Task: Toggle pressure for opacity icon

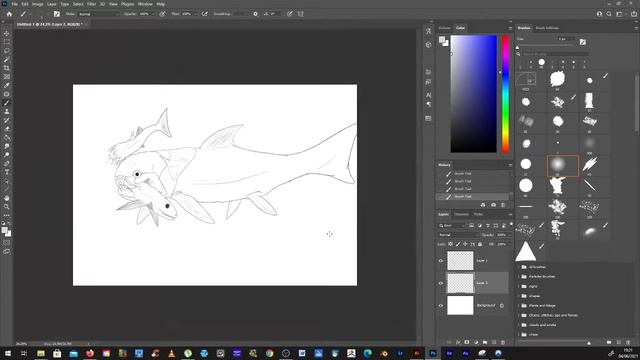Action: [162, 14]
